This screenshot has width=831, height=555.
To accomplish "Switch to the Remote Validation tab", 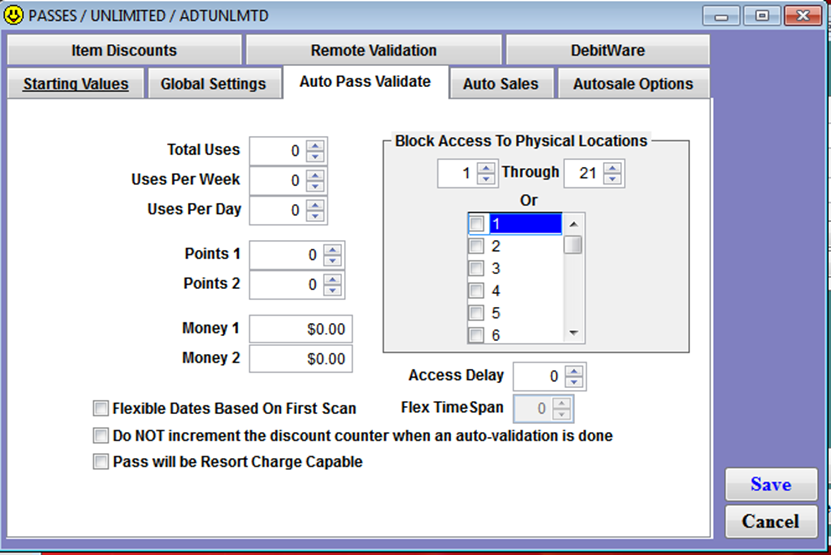I will pos(374,50).
